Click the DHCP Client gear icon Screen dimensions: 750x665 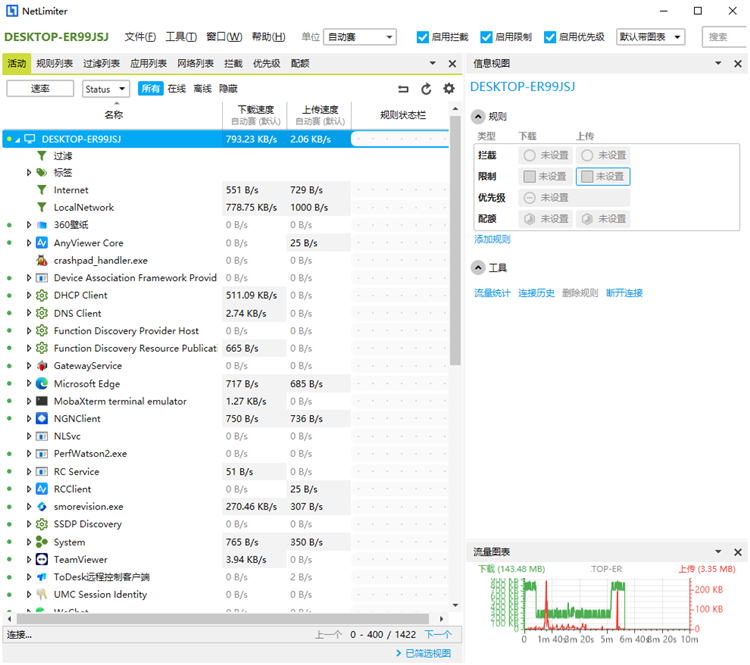point(42,296)
